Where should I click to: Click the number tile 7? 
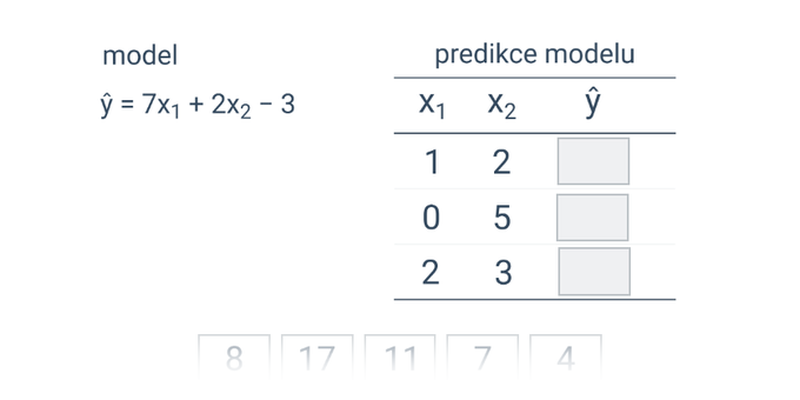point(482,357)
